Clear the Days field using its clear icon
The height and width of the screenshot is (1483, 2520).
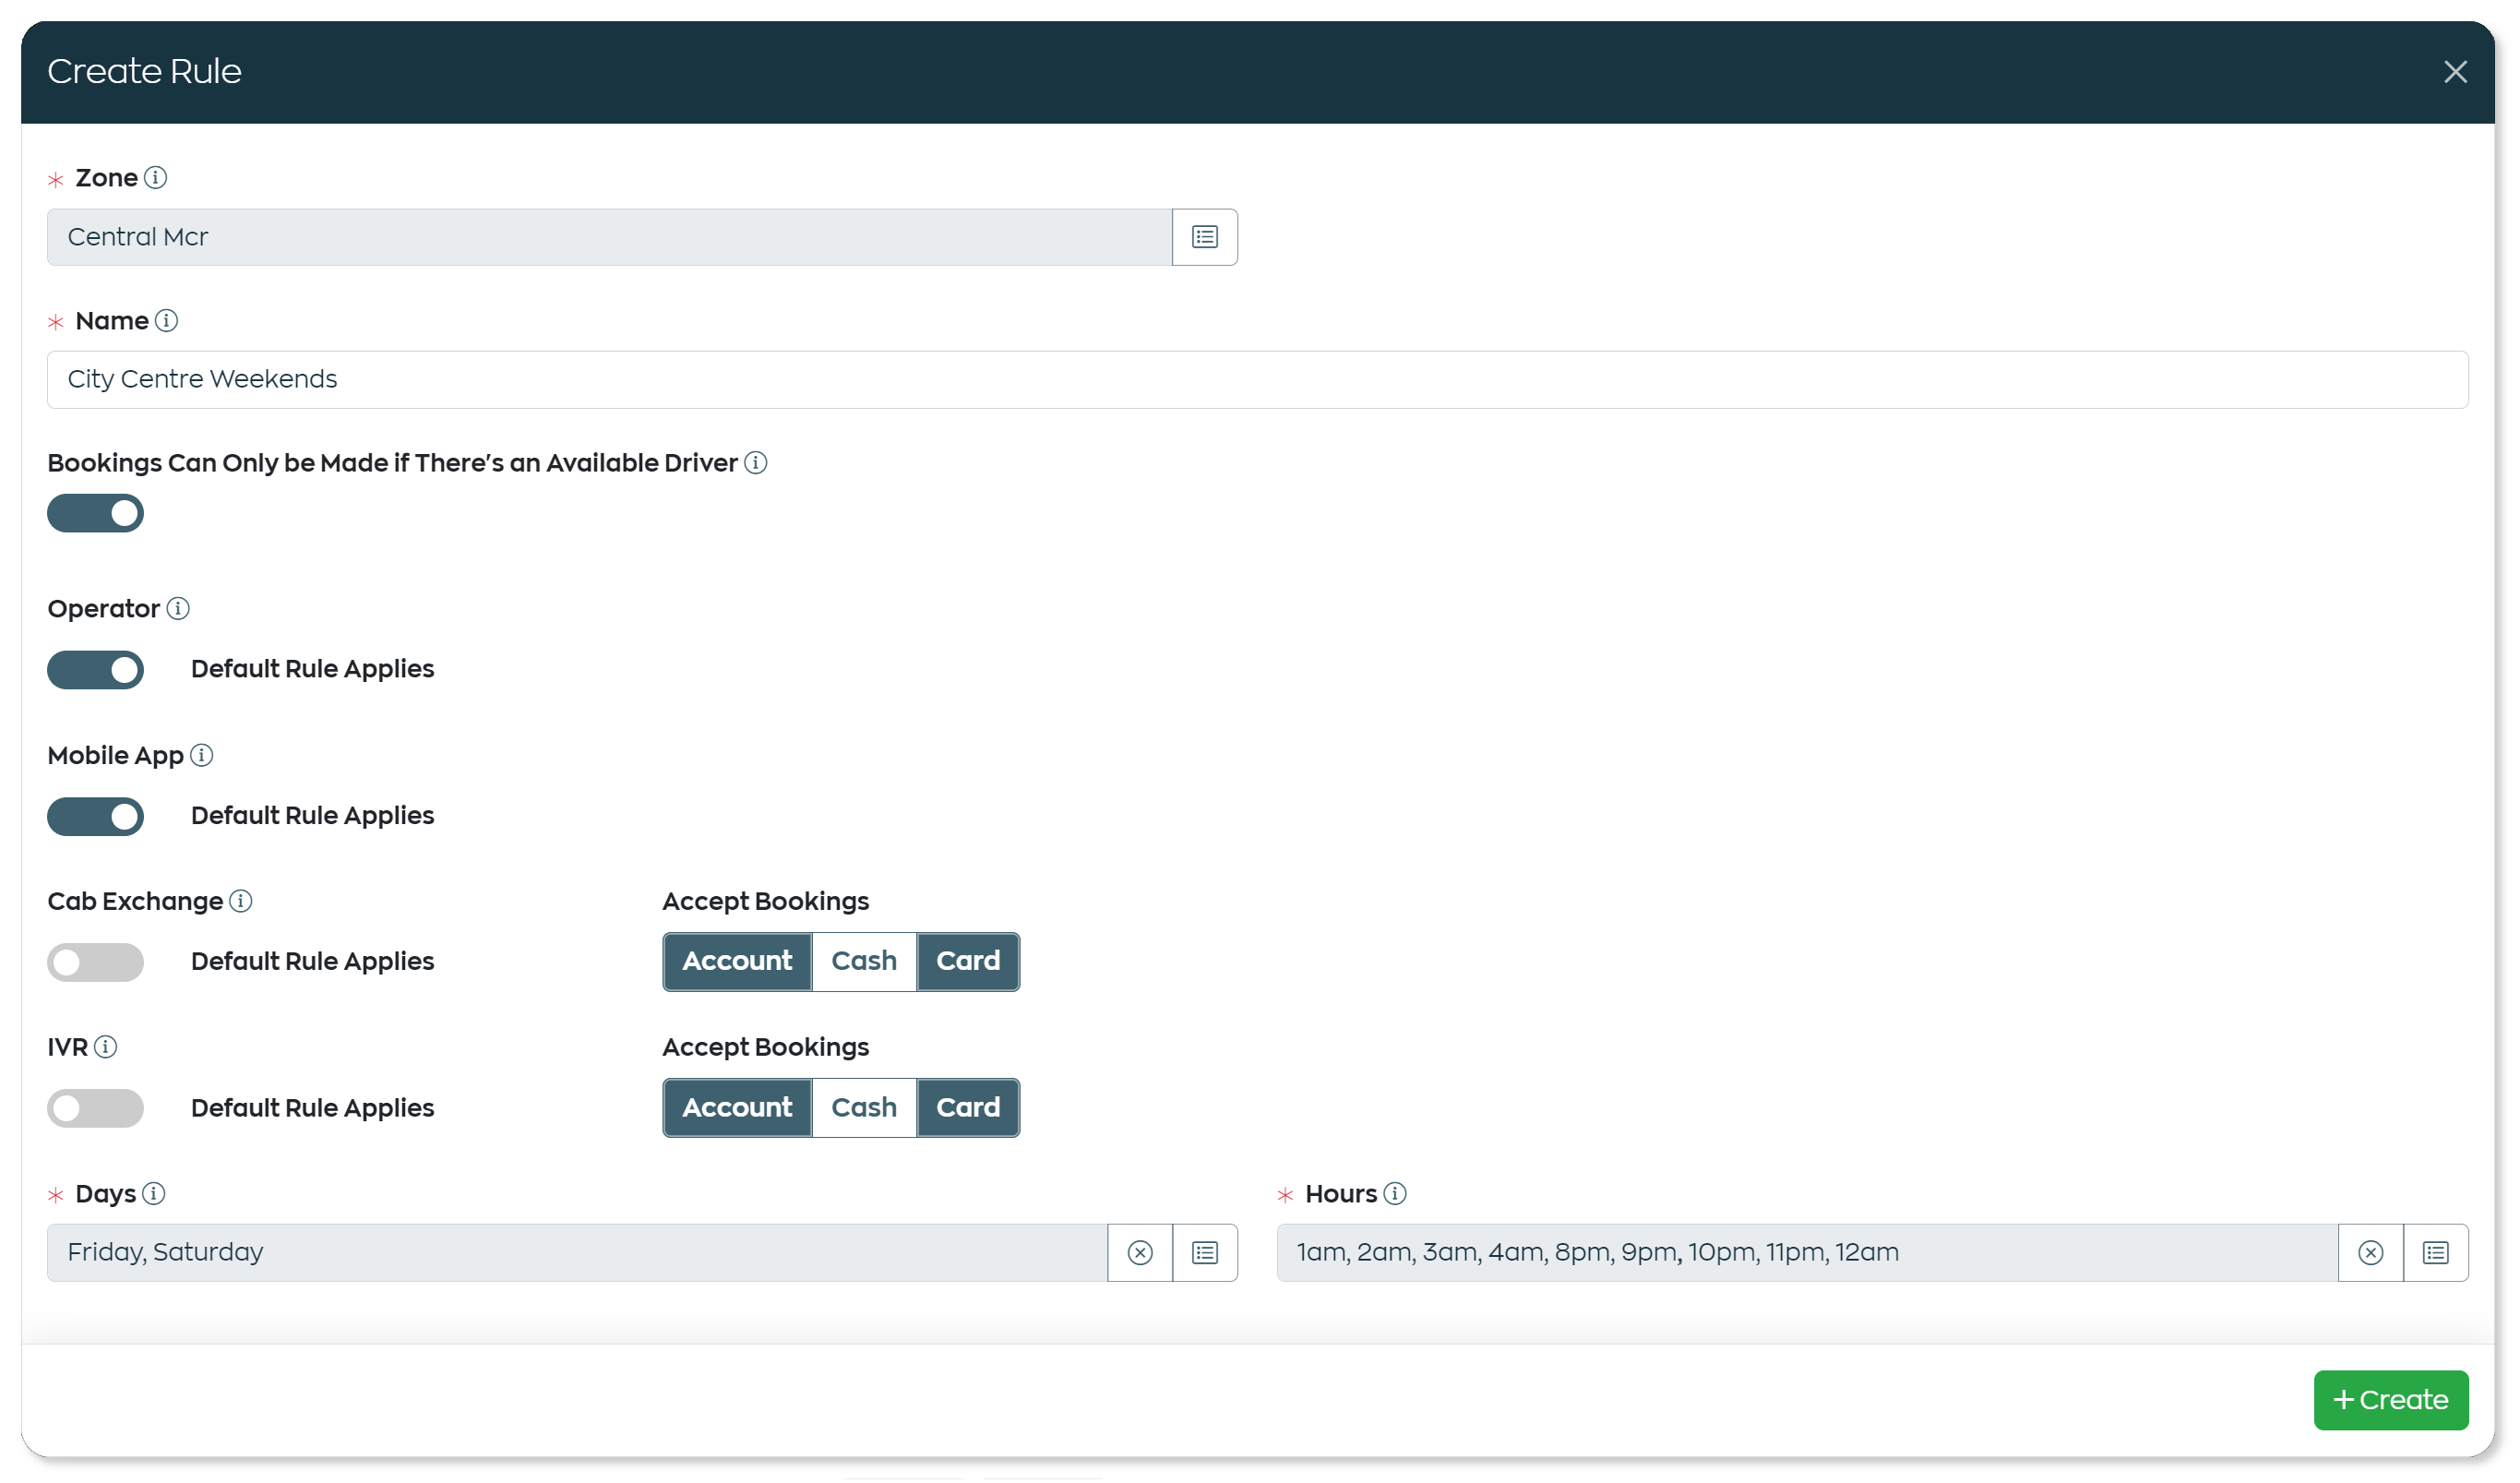click(x=1139, y=1252)
